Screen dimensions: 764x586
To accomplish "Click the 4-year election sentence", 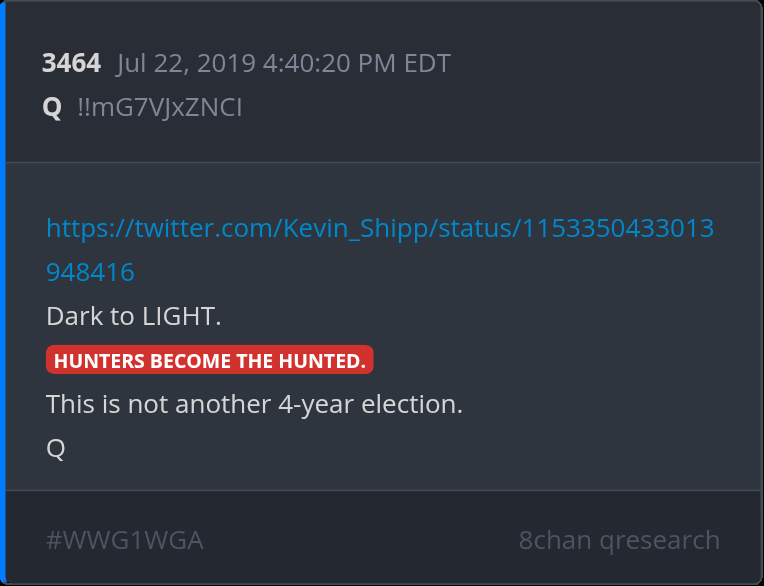I will 254,405.
